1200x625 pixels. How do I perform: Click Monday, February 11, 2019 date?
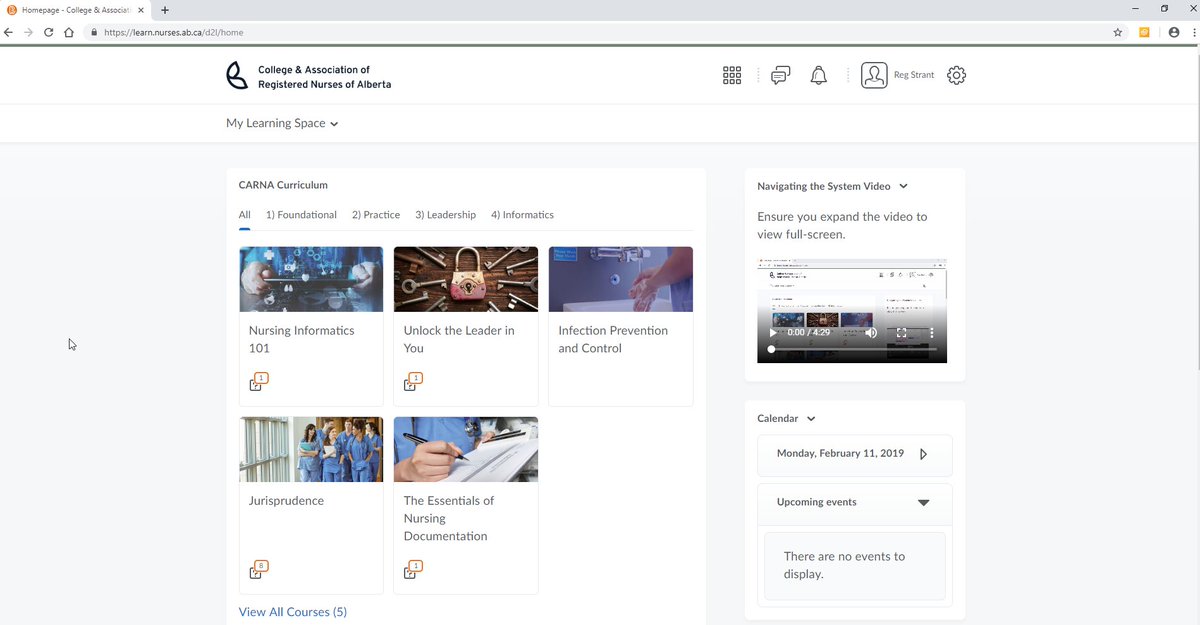840,454
